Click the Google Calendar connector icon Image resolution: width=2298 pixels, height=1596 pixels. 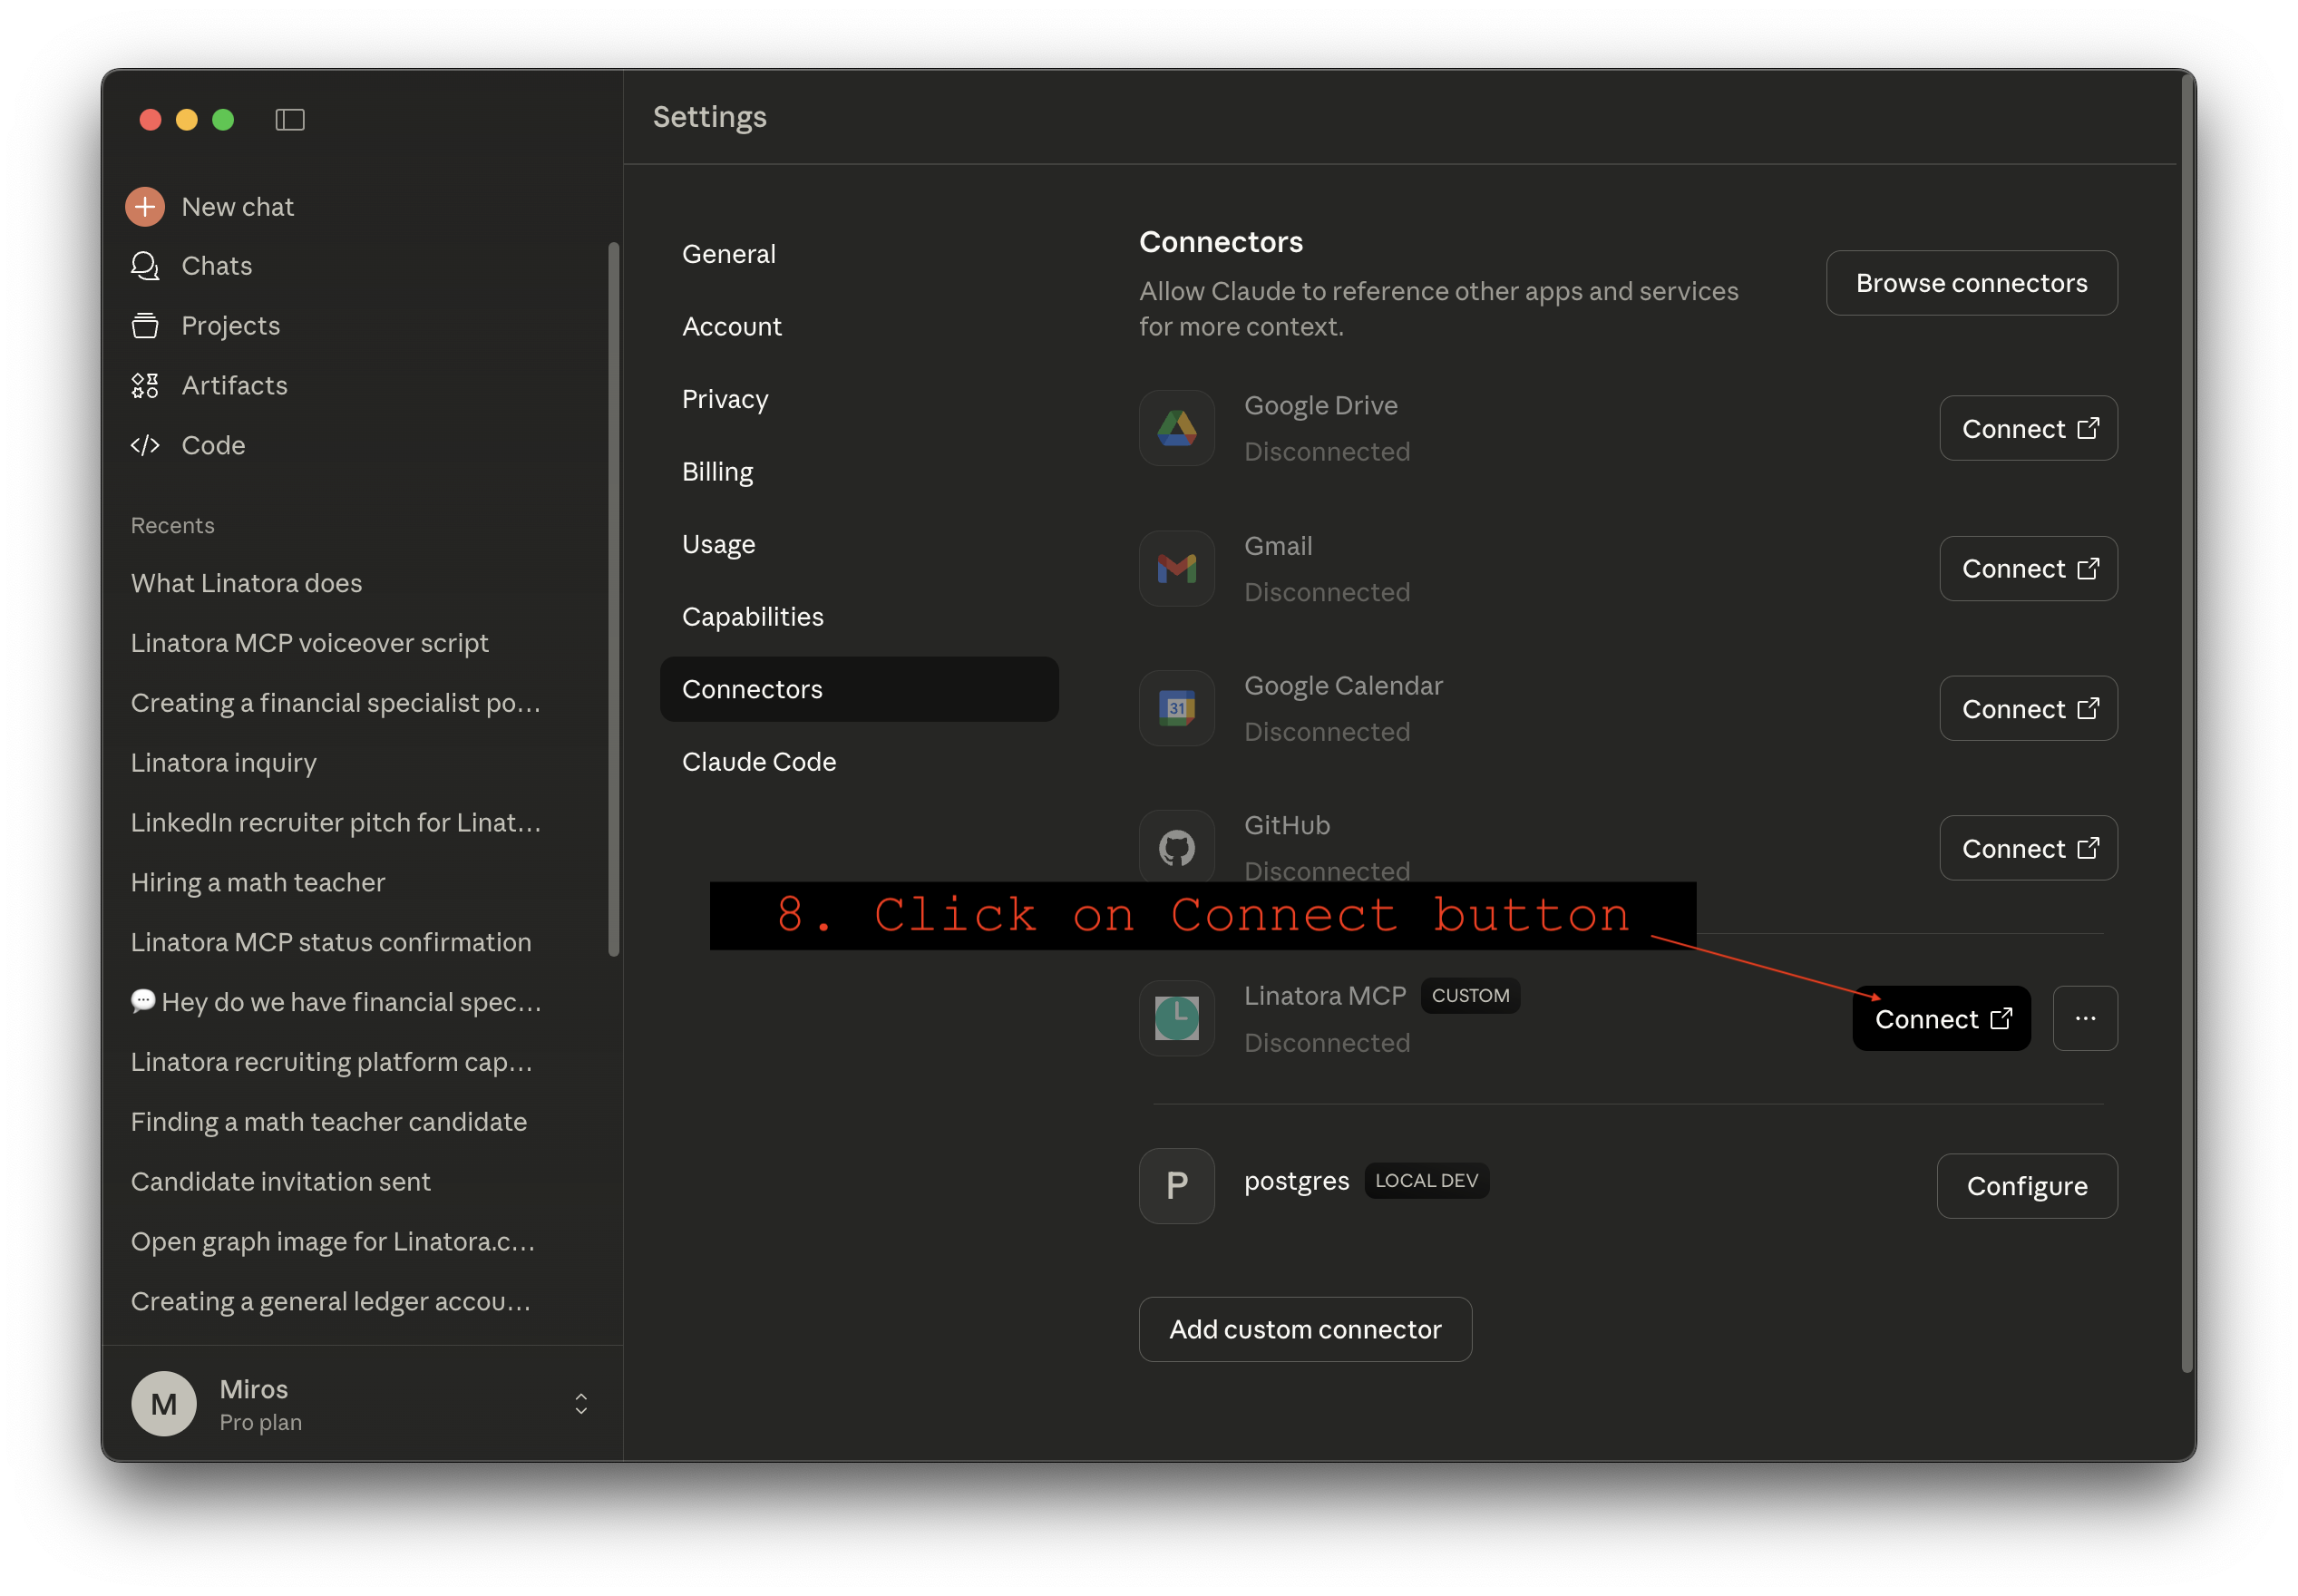[1176, 708]
